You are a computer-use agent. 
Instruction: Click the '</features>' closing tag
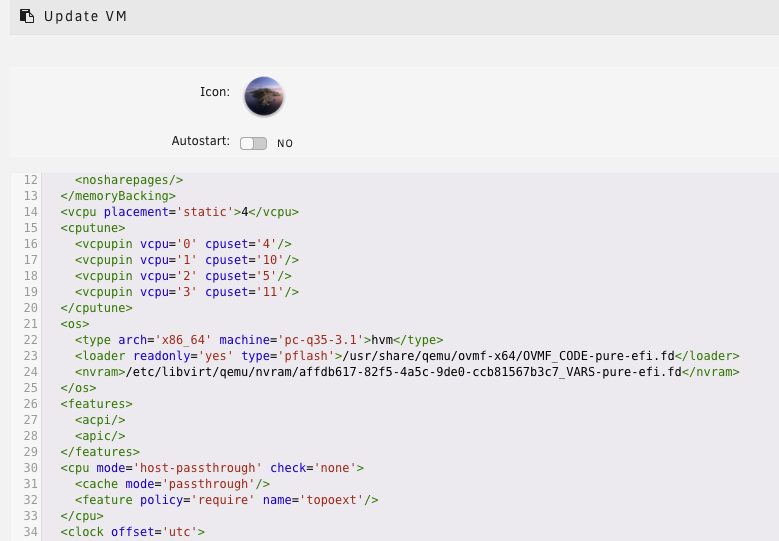tap(100, 452)
